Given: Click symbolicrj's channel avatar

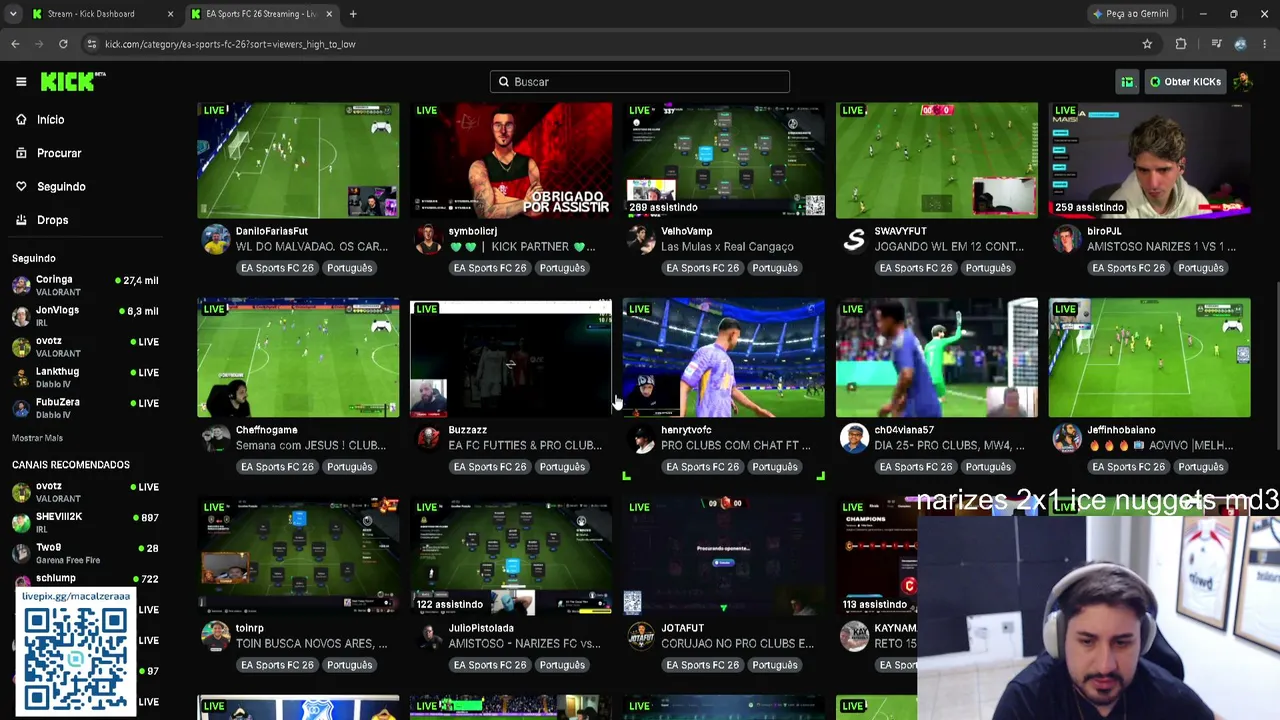Looking at the screenshot, I should pos(428,240).
